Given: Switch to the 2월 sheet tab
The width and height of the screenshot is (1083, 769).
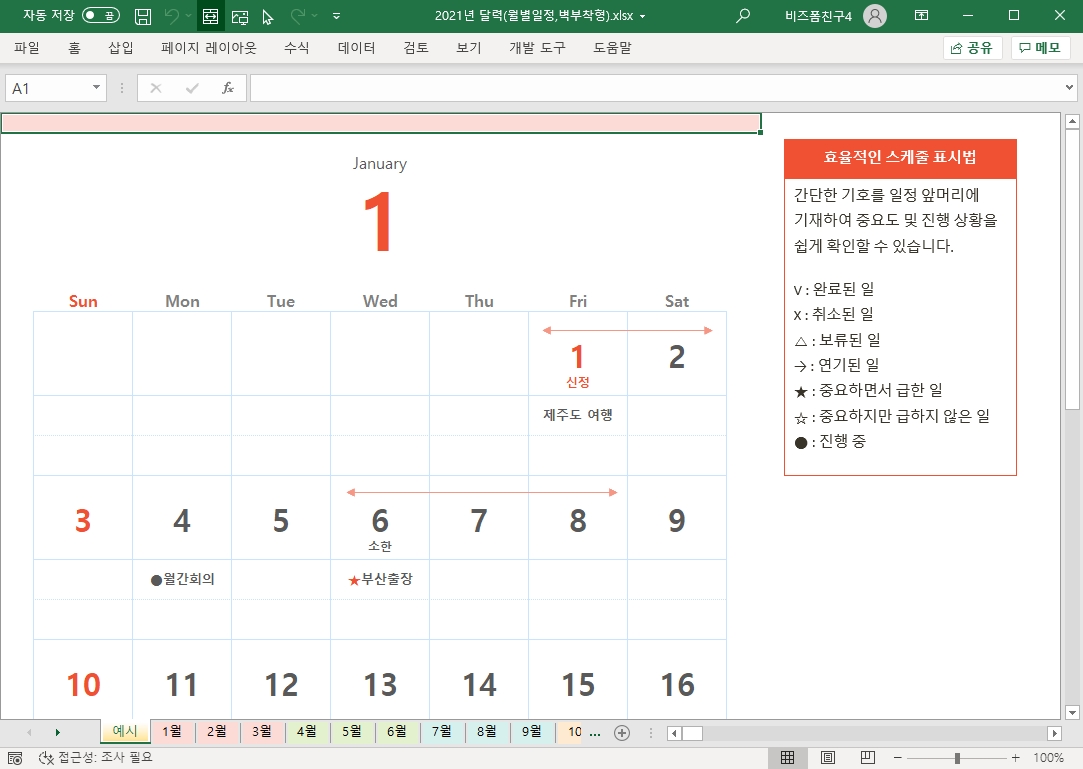Looking at the screenshot, I should [216, 732].
